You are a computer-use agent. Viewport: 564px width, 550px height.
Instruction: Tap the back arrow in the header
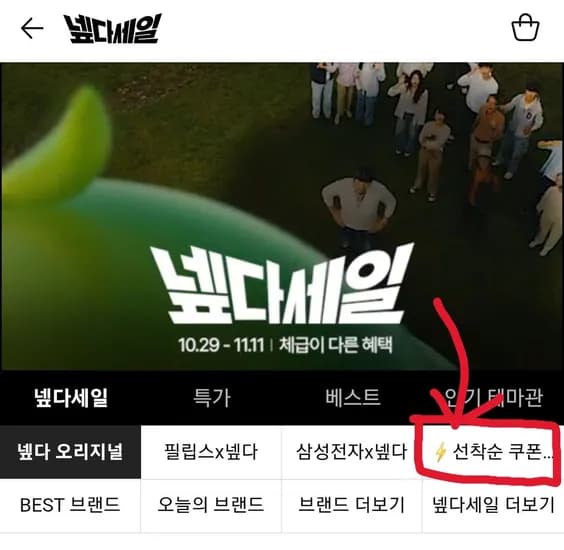[32, 28]
